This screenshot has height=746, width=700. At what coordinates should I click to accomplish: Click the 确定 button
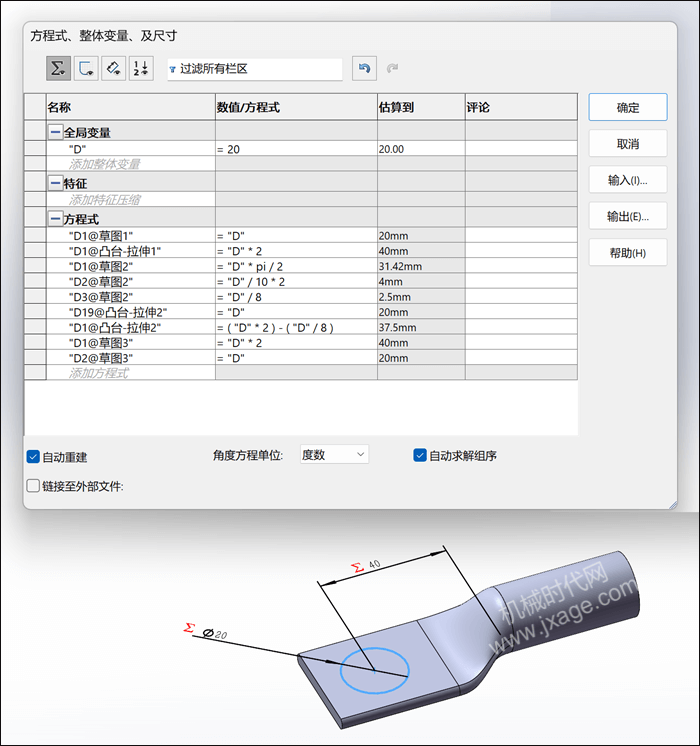628,108
